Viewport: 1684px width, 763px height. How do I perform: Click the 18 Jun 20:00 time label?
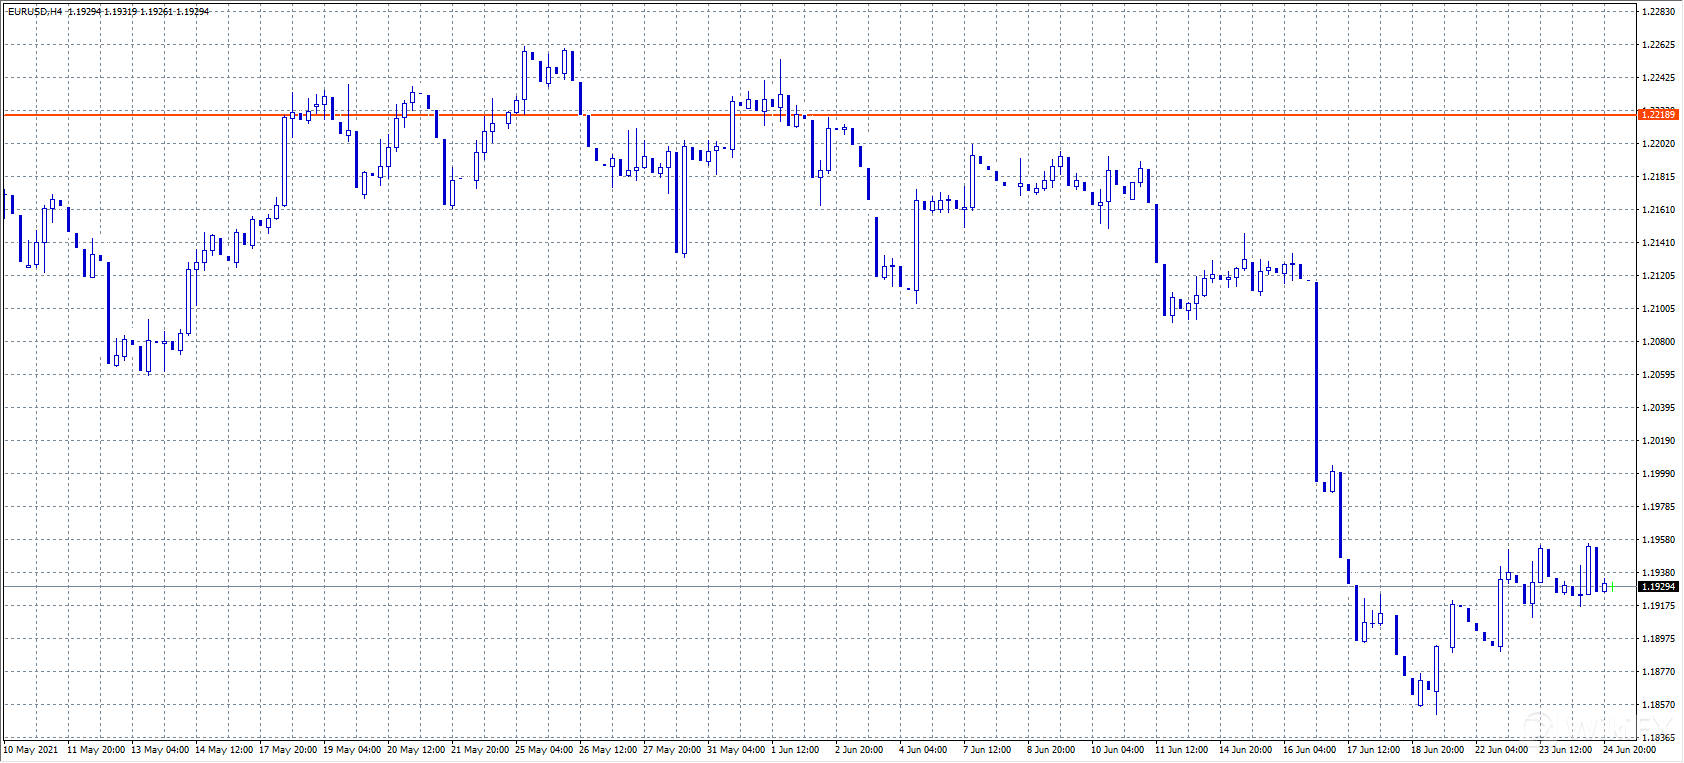click(1437, 750)
